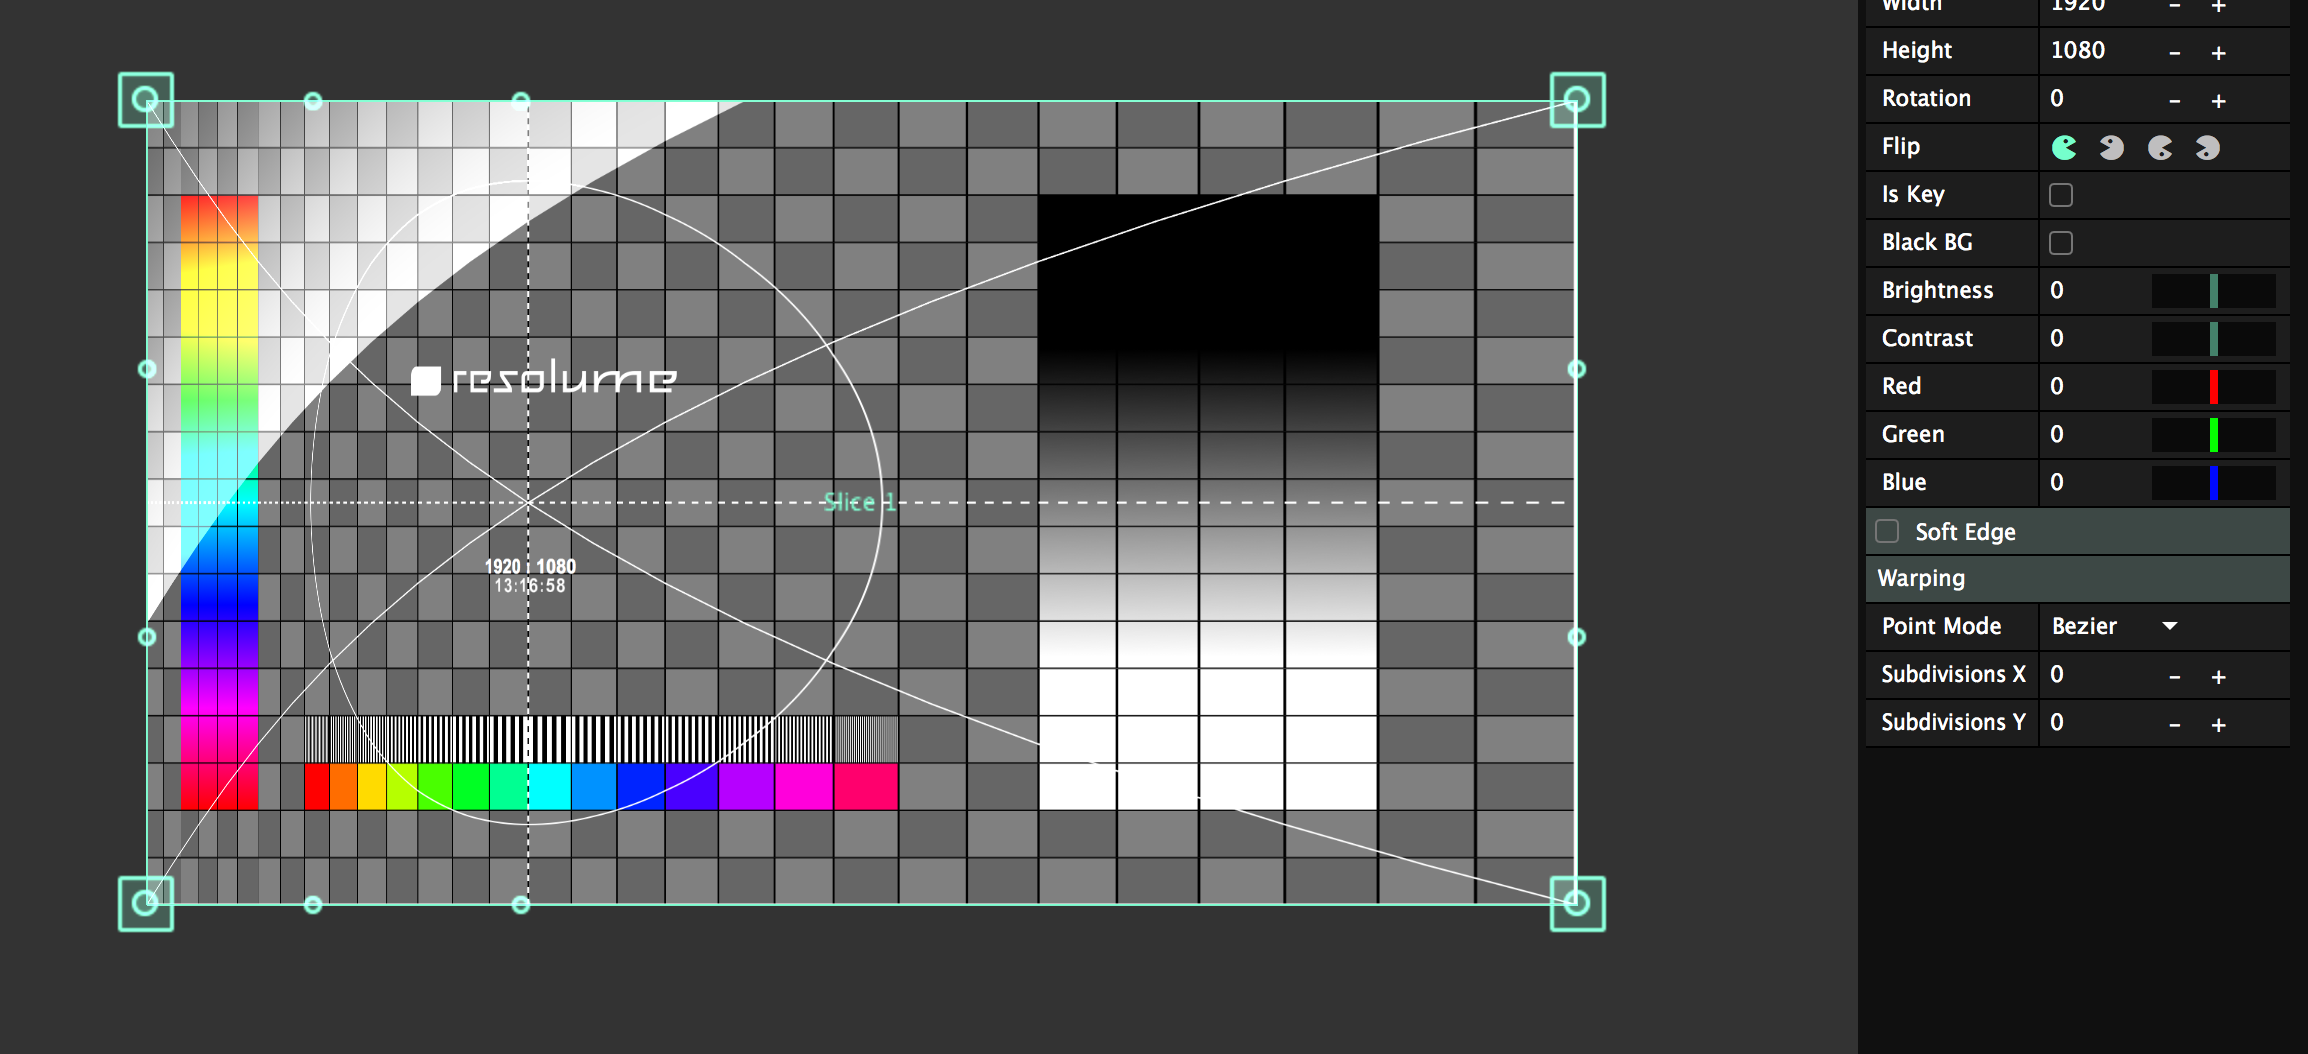Screen dimensions: 2308x1054
Task: Click the vertical flip Pac-Man icon
Action: click(x=2160, y=148)
